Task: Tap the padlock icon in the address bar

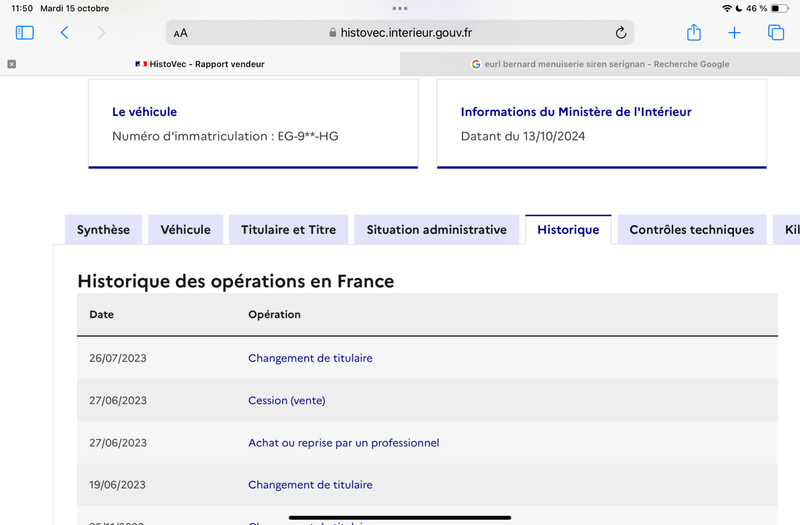Action: point(333,33)
